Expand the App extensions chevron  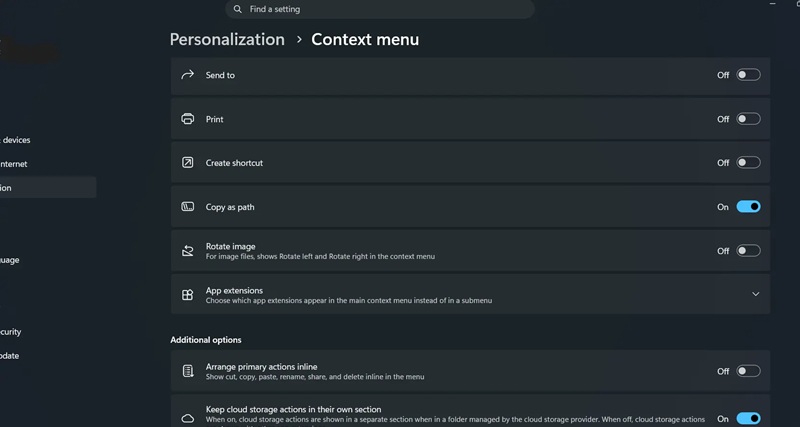click(756, 294)
